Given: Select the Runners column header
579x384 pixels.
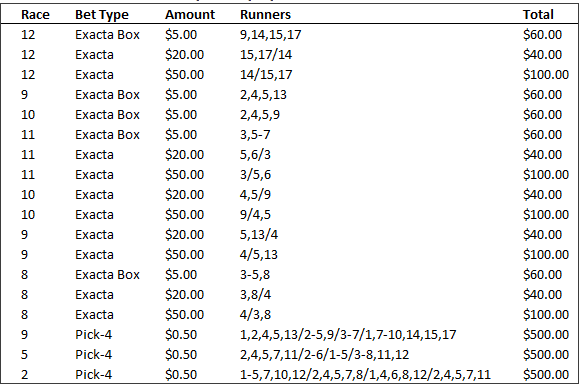Looking at the screenshot, I should [x=265, y=14].
